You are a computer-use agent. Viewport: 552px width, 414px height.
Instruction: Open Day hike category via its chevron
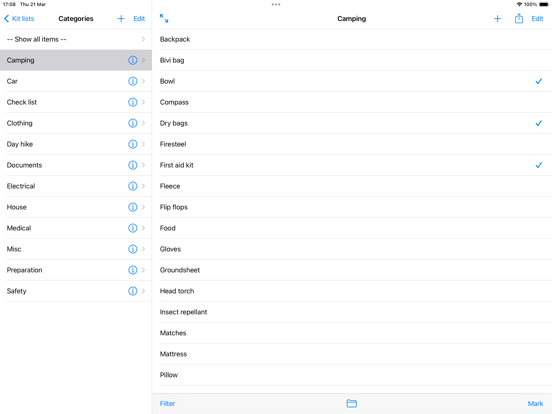tap(143, 144)
